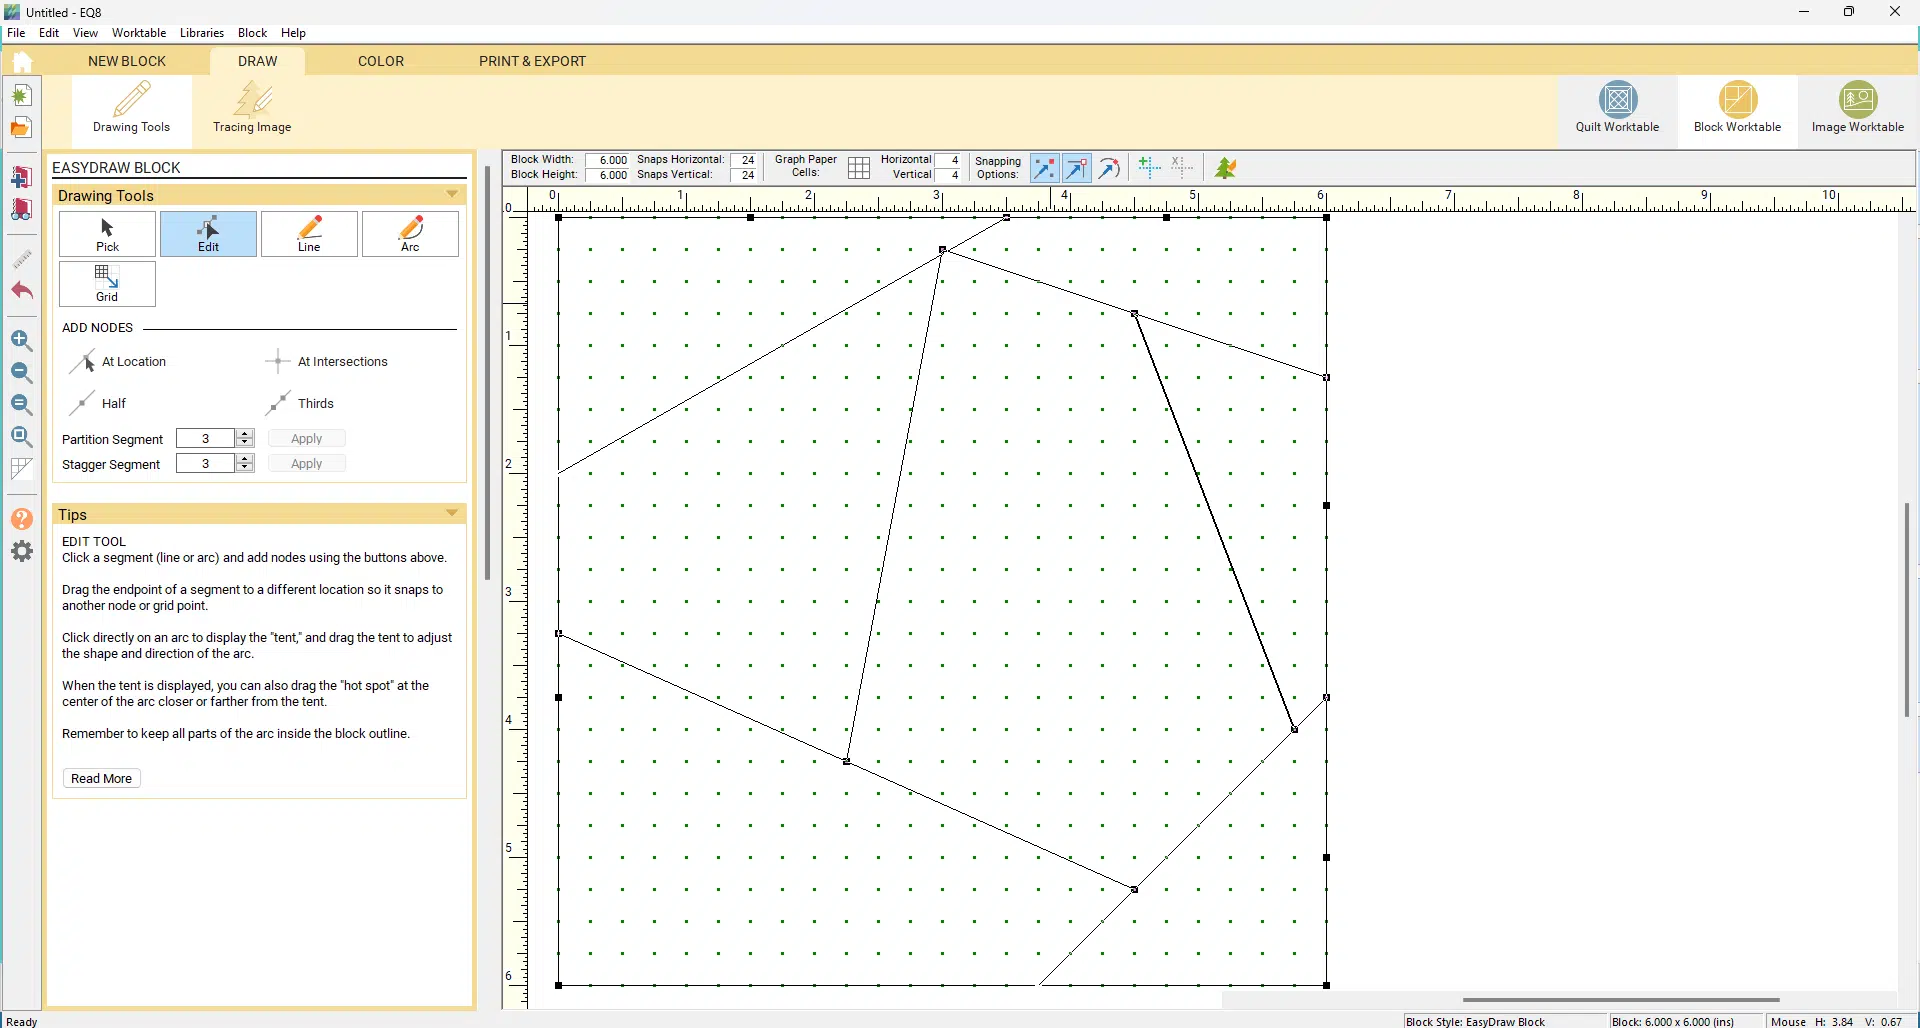Collapse the Tips panel
This screenshot has width=1920, height=1028.
click(x=452, y=514)
